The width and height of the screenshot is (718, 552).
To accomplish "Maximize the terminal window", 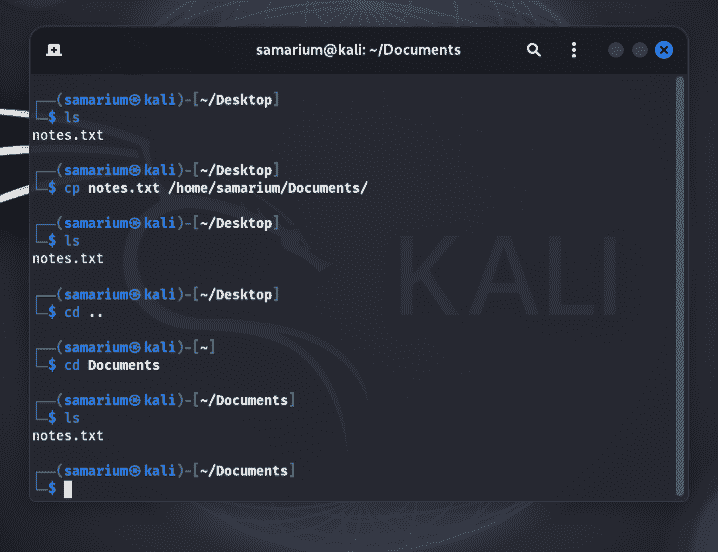I will pyautogui.click(x=640, y=50).
